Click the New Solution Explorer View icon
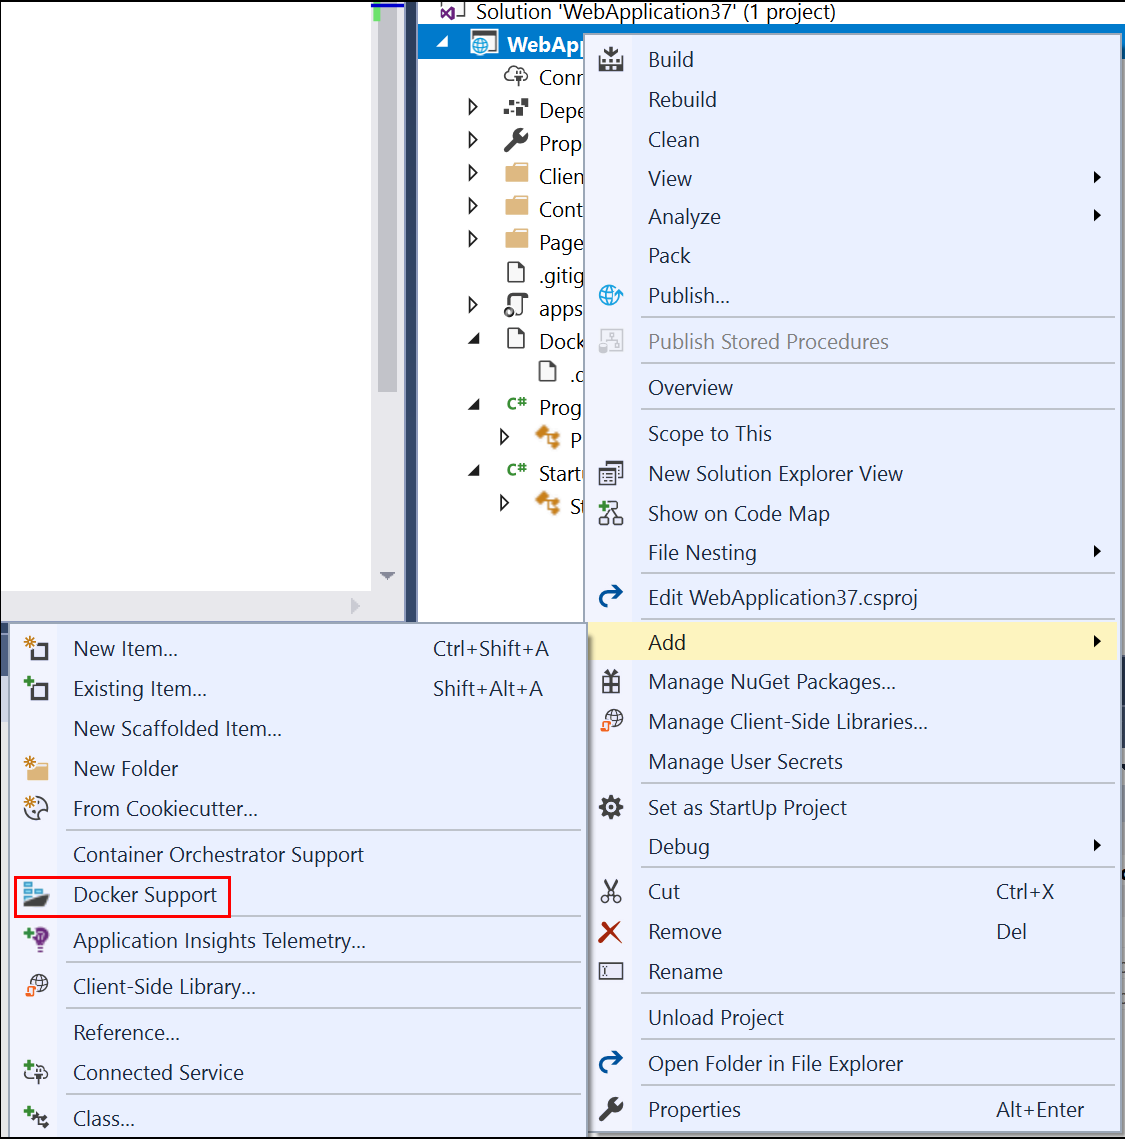Viewport: 1125px width, 1139px height. (611, 472)
